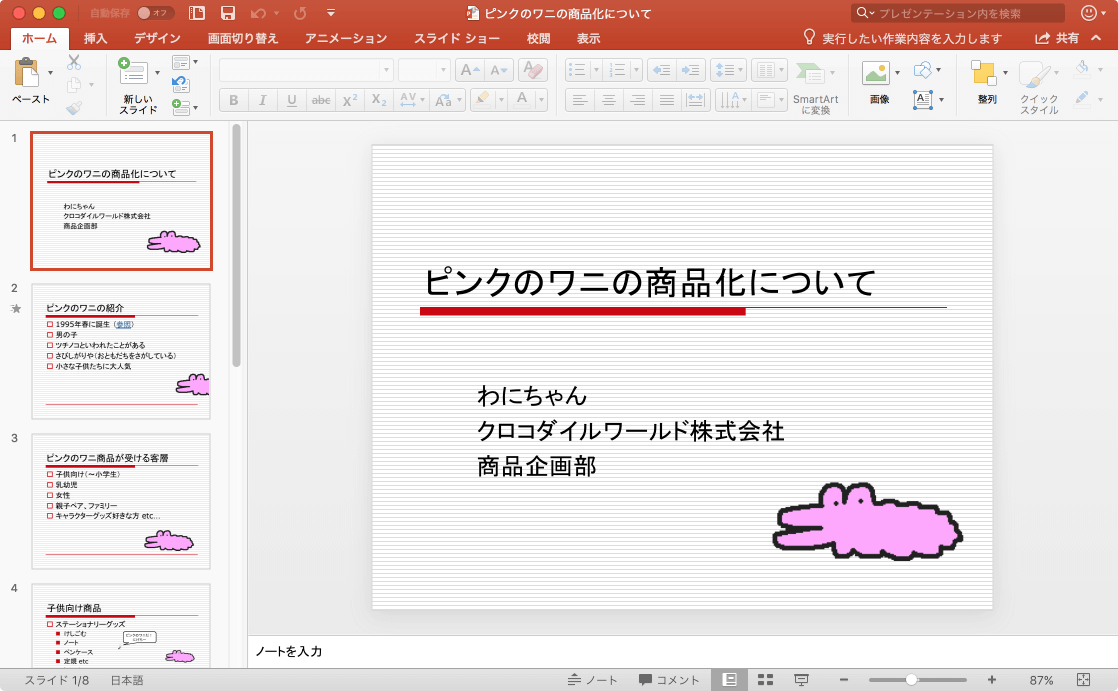Open the Paste options dropdown arrow
Screen dimensions: 1118x691
[x=50, y=73]
